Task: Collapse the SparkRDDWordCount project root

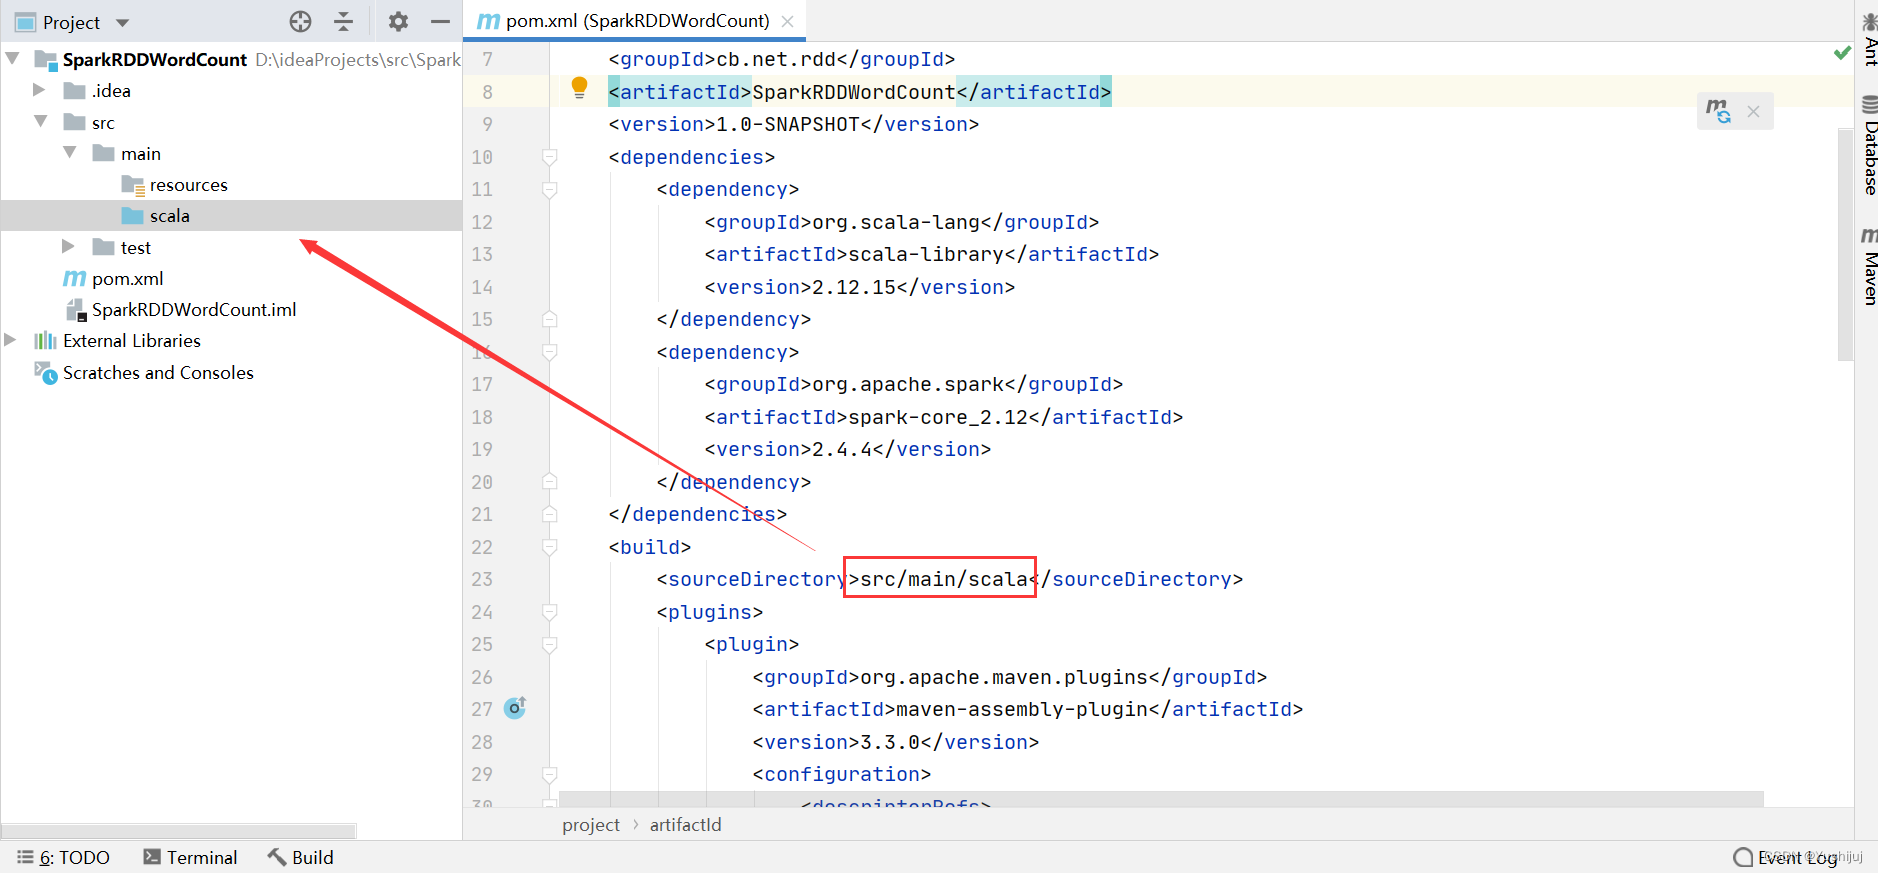Action: (x=13, y=59)
